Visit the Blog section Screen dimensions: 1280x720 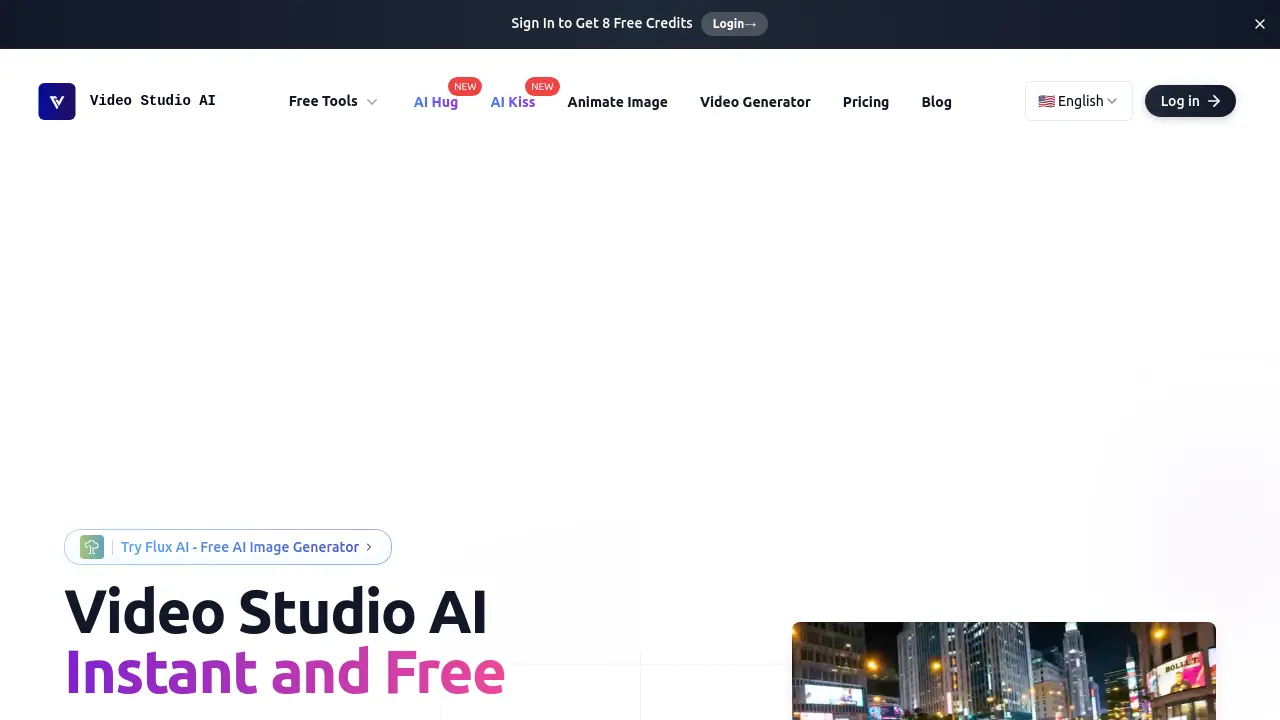[936, 101]
